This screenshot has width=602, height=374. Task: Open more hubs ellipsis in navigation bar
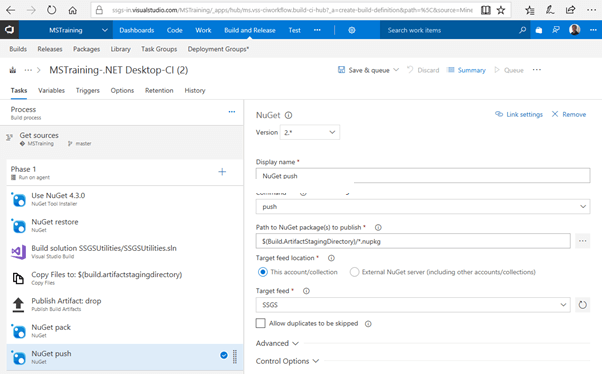317,30
